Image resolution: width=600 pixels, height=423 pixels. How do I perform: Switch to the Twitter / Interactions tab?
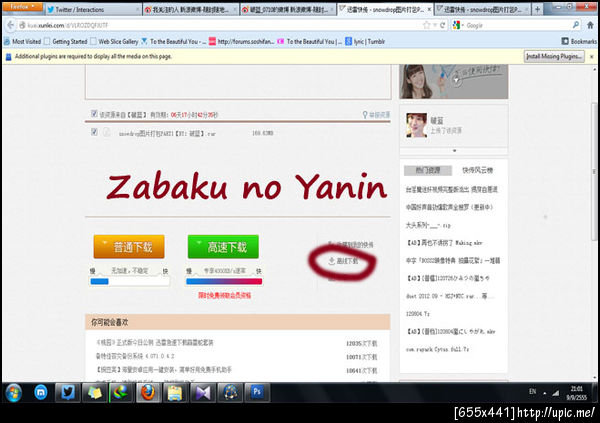pos(93,10)
